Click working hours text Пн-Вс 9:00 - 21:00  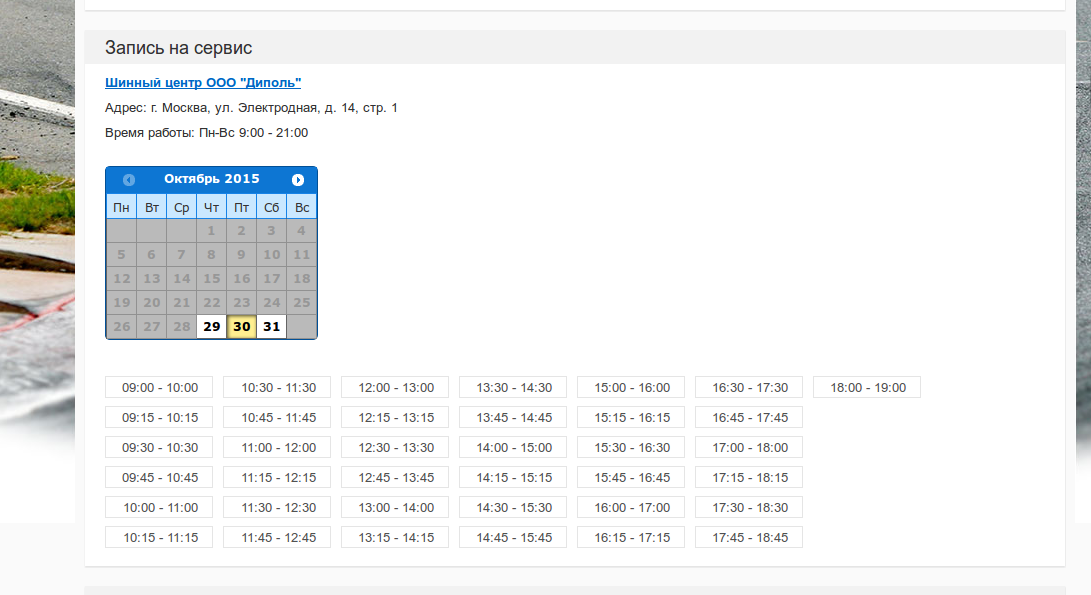point(253,133)
